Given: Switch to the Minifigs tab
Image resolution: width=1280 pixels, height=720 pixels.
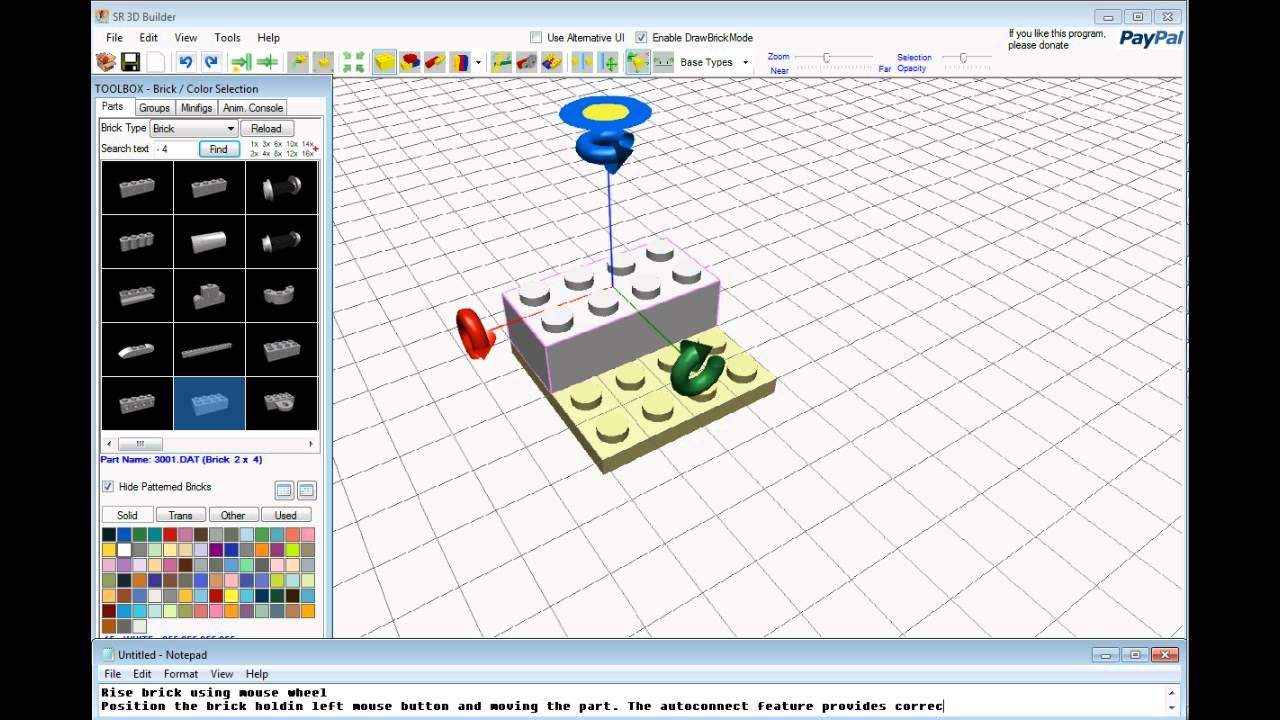Looking at the screenshot, I should coord(196,108).
